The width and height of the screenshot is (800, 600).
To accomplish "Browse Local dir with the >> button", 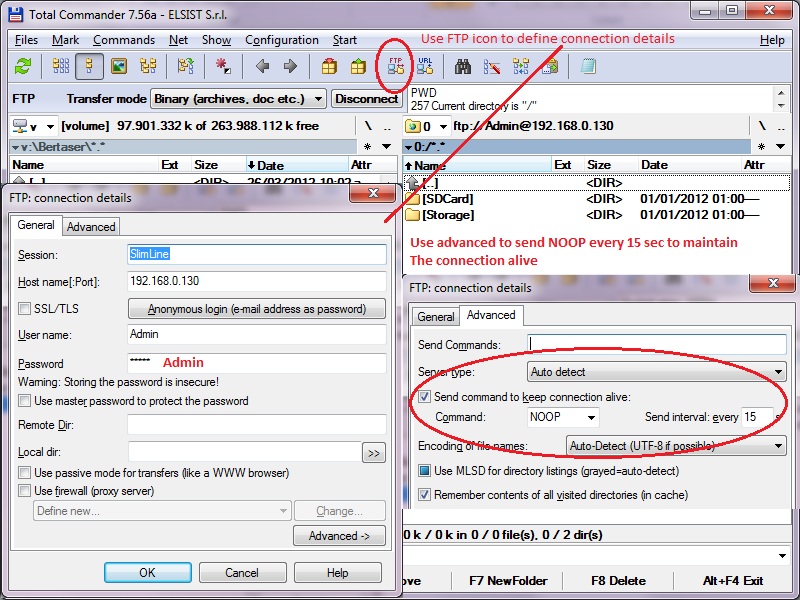I will click(373, 453).
